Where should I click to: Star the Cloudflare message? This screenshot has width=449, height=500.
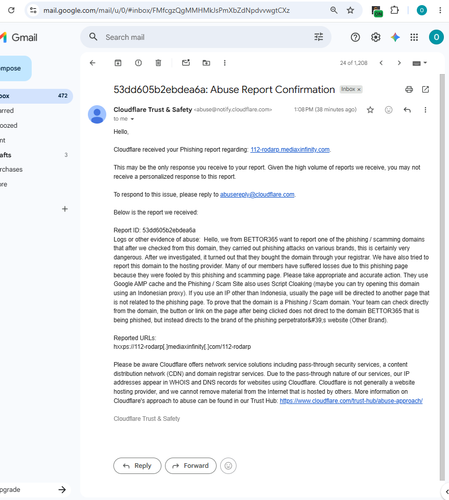tap(370, 110)
